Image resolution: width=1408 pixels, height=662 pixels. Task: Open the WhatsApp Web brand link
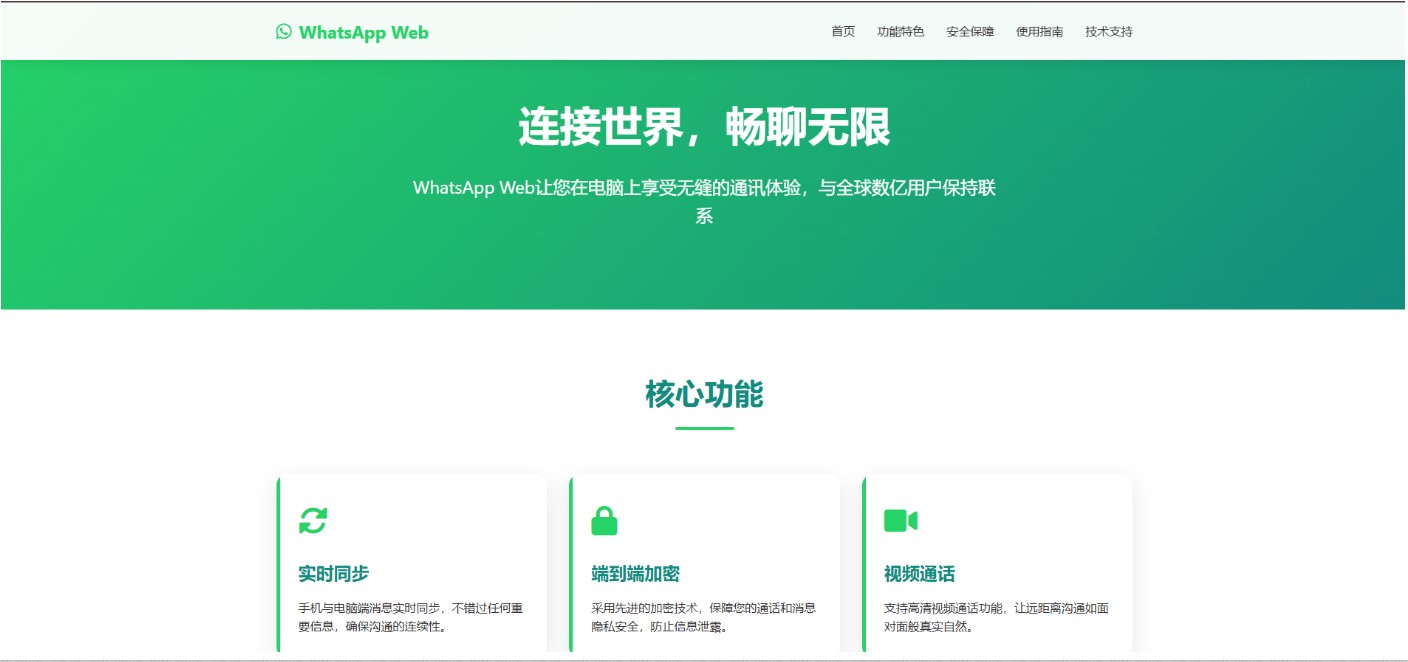click(x=363, y=32)
